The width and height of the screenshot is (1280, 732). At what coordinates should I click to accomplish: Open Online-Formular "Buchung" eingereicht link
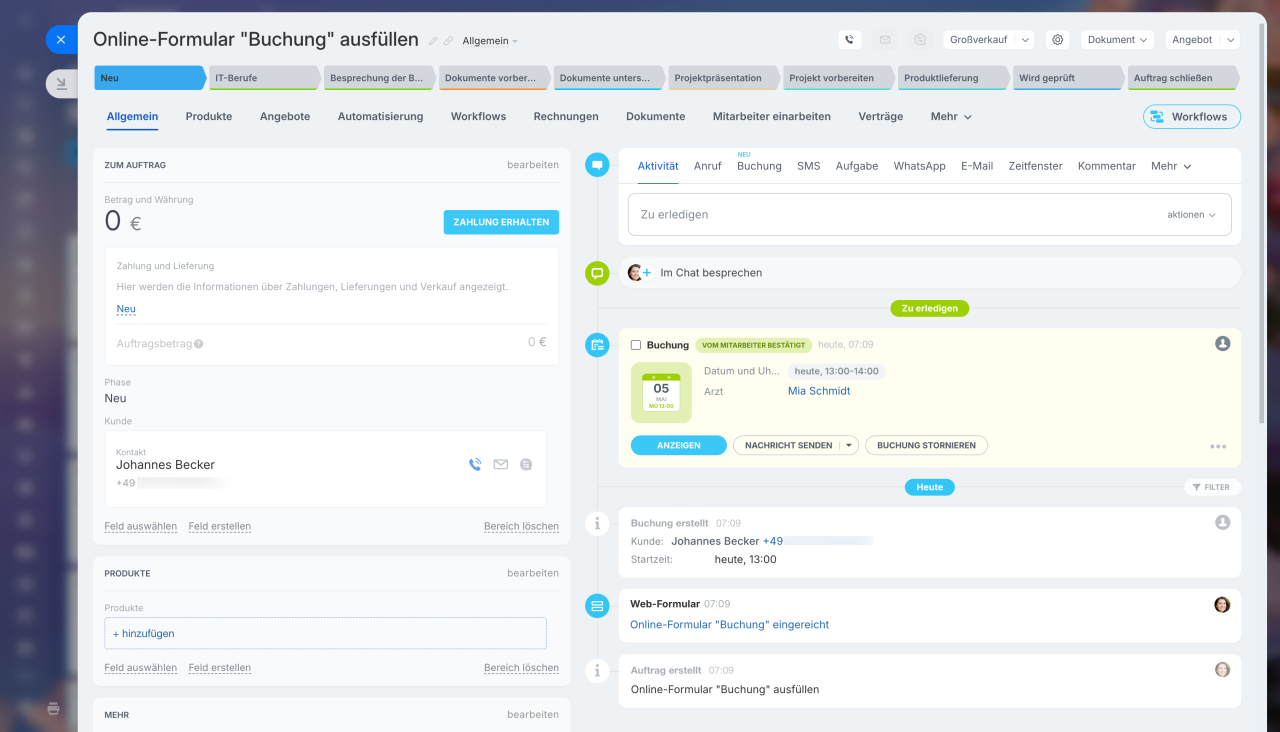[x=730, y=625]
